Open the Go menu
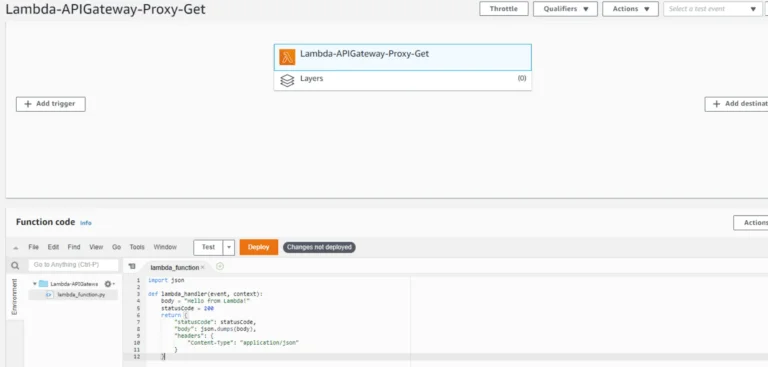Screen dimensions: 768x367 click(x=117, y=247)
